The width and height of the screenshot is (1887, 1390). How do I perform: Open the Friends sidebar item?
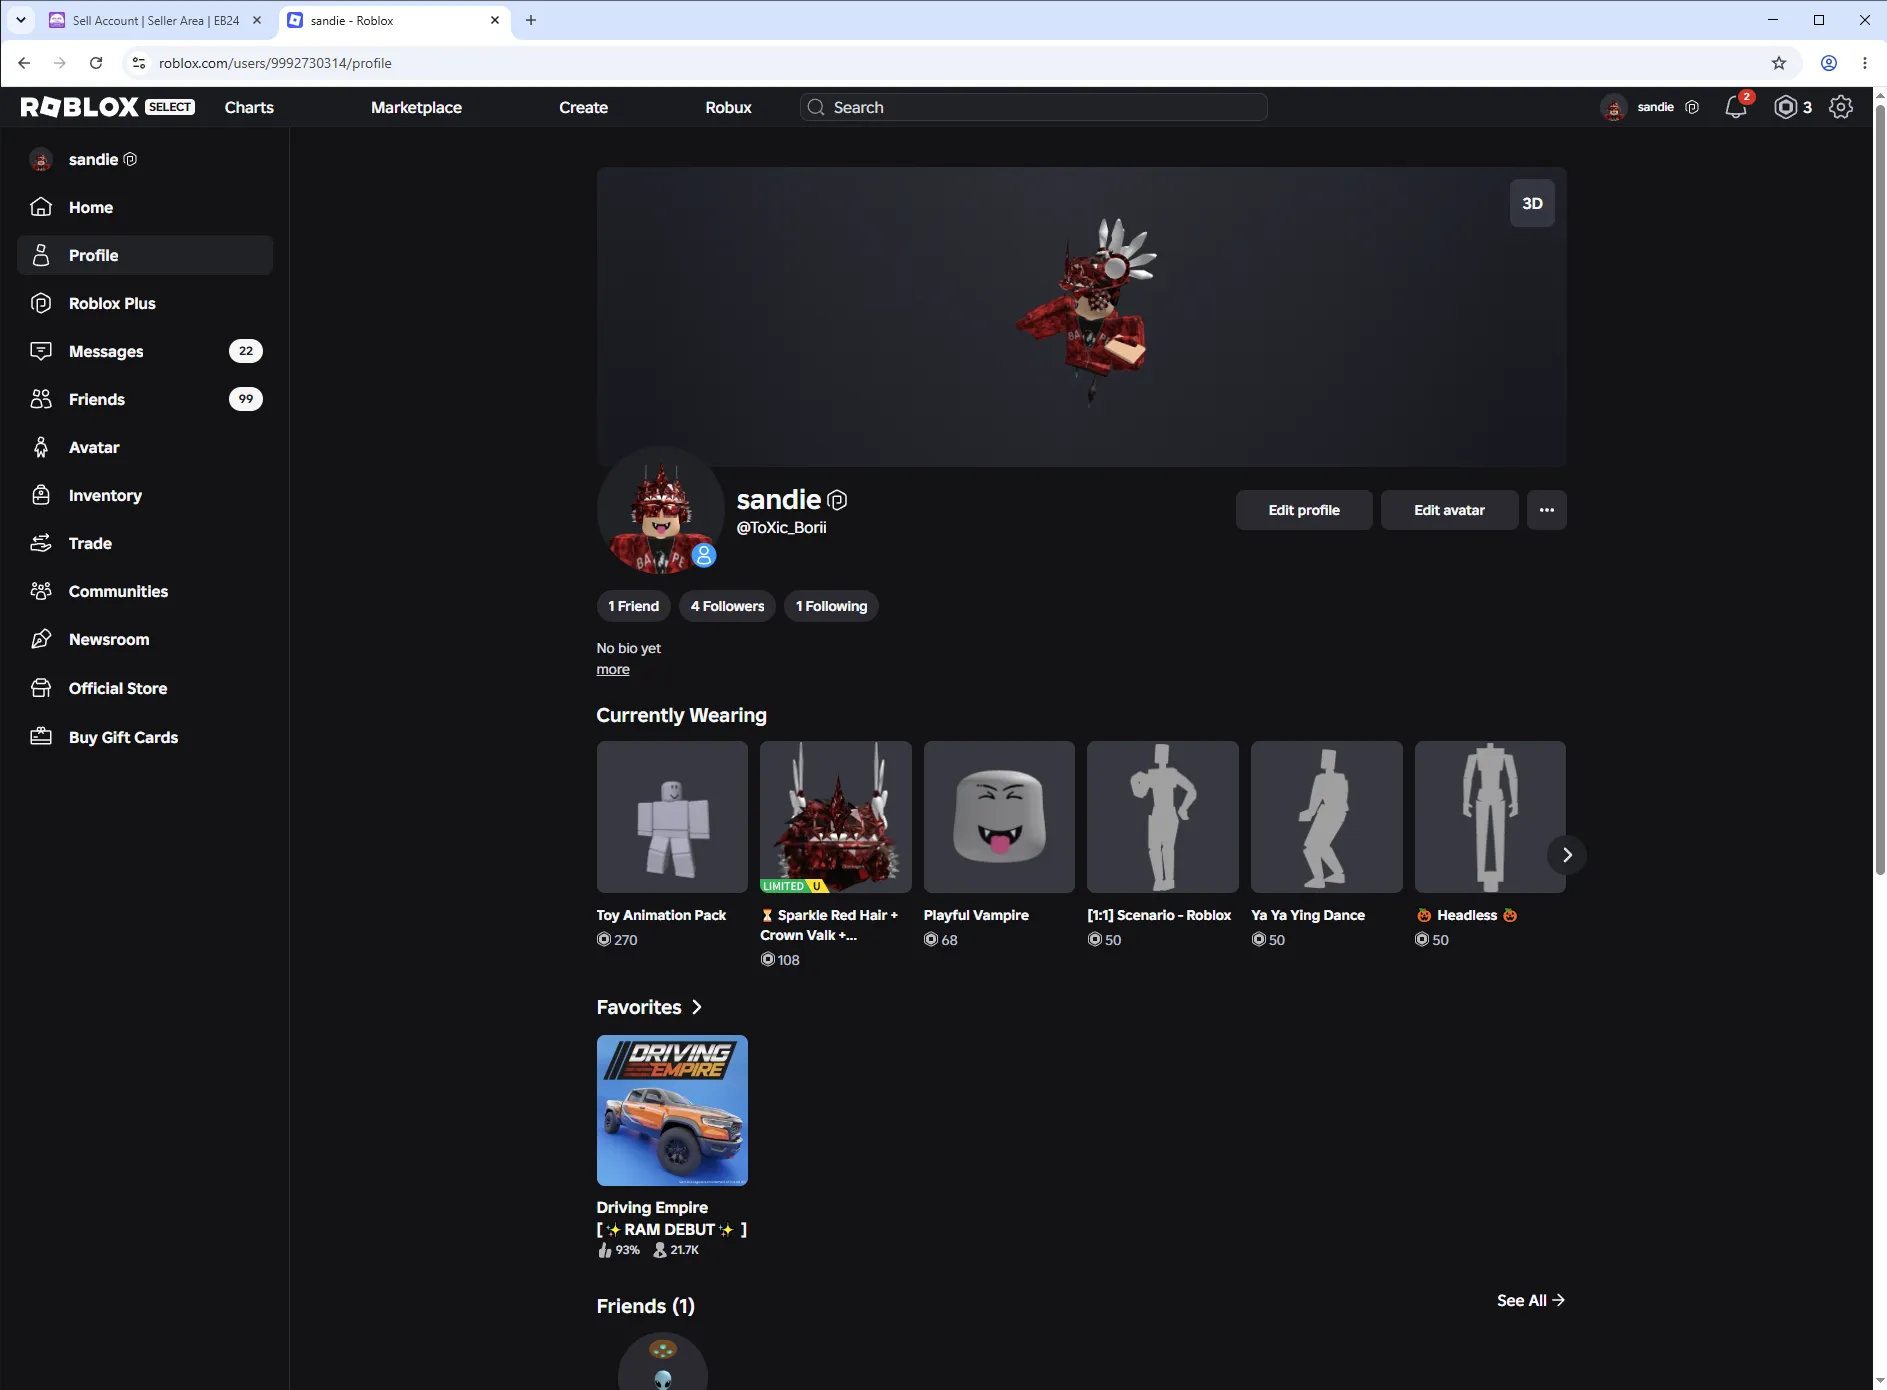pyautogui.click(x=145, y=399)
